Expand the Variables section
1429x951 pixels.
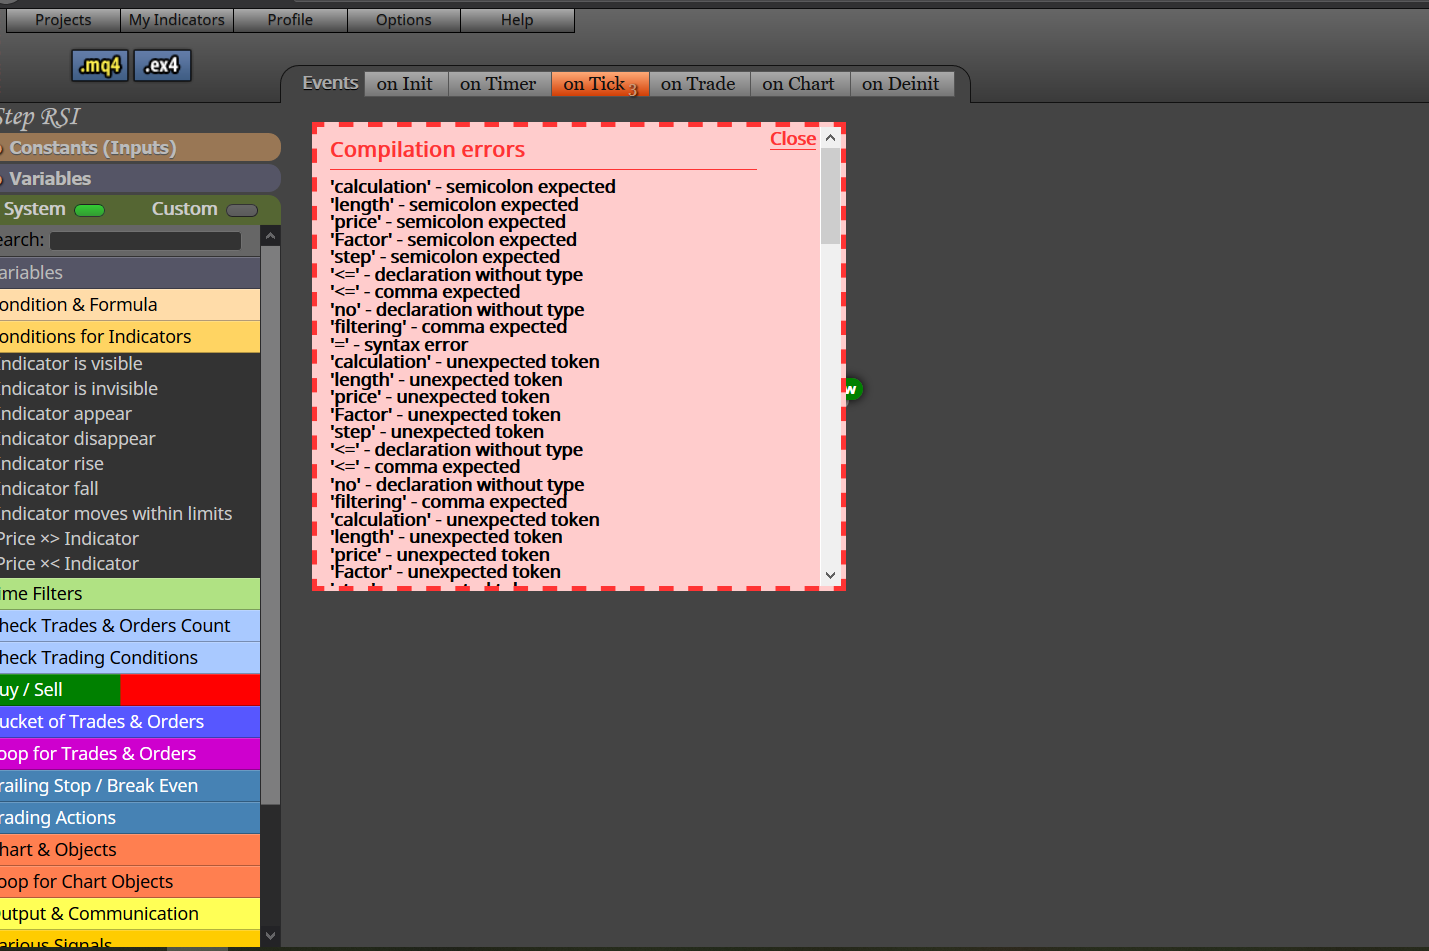140,179
